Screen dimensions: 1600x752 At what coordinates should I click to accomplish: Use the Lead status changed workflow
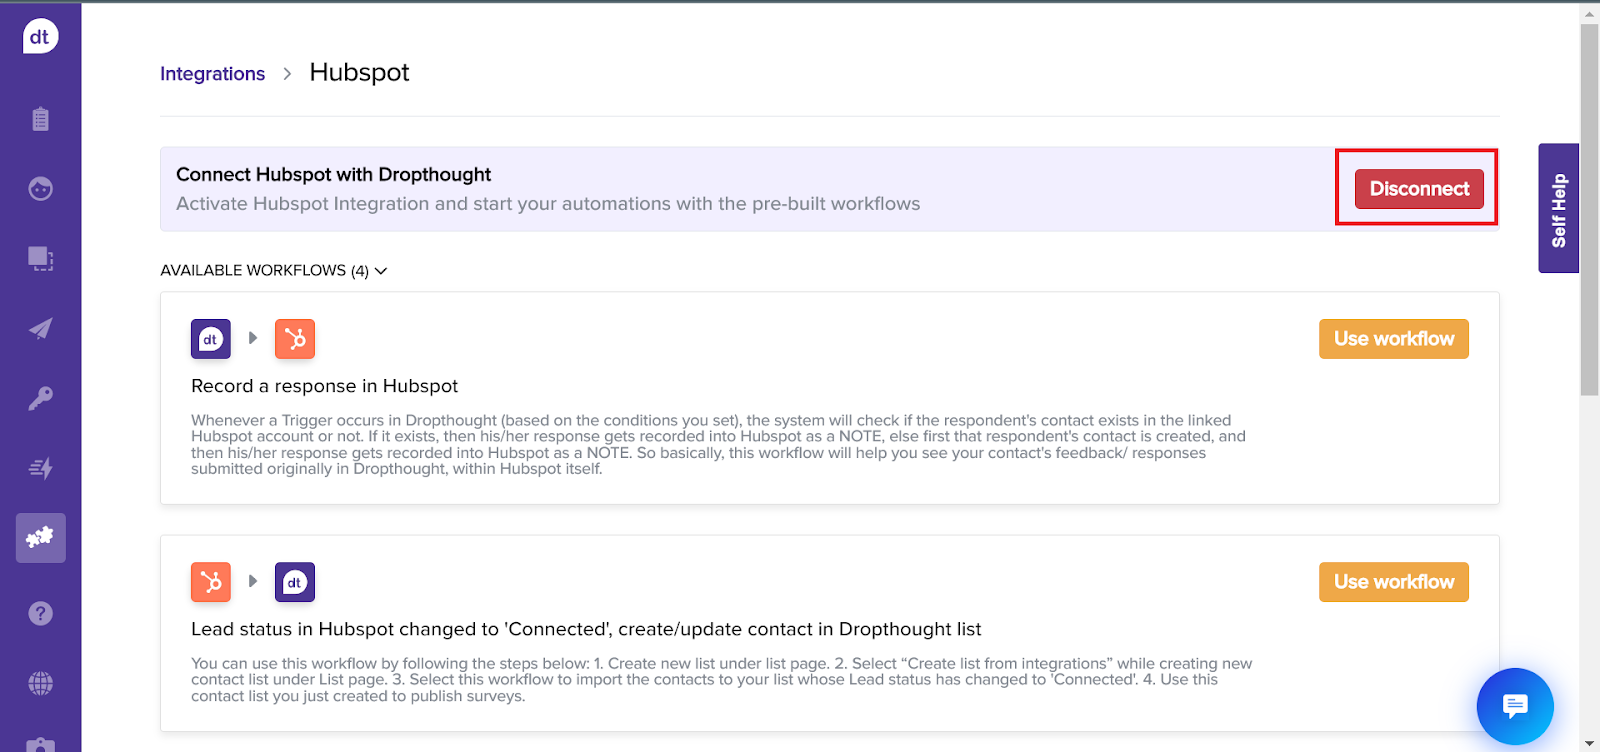pos(1393,582)
